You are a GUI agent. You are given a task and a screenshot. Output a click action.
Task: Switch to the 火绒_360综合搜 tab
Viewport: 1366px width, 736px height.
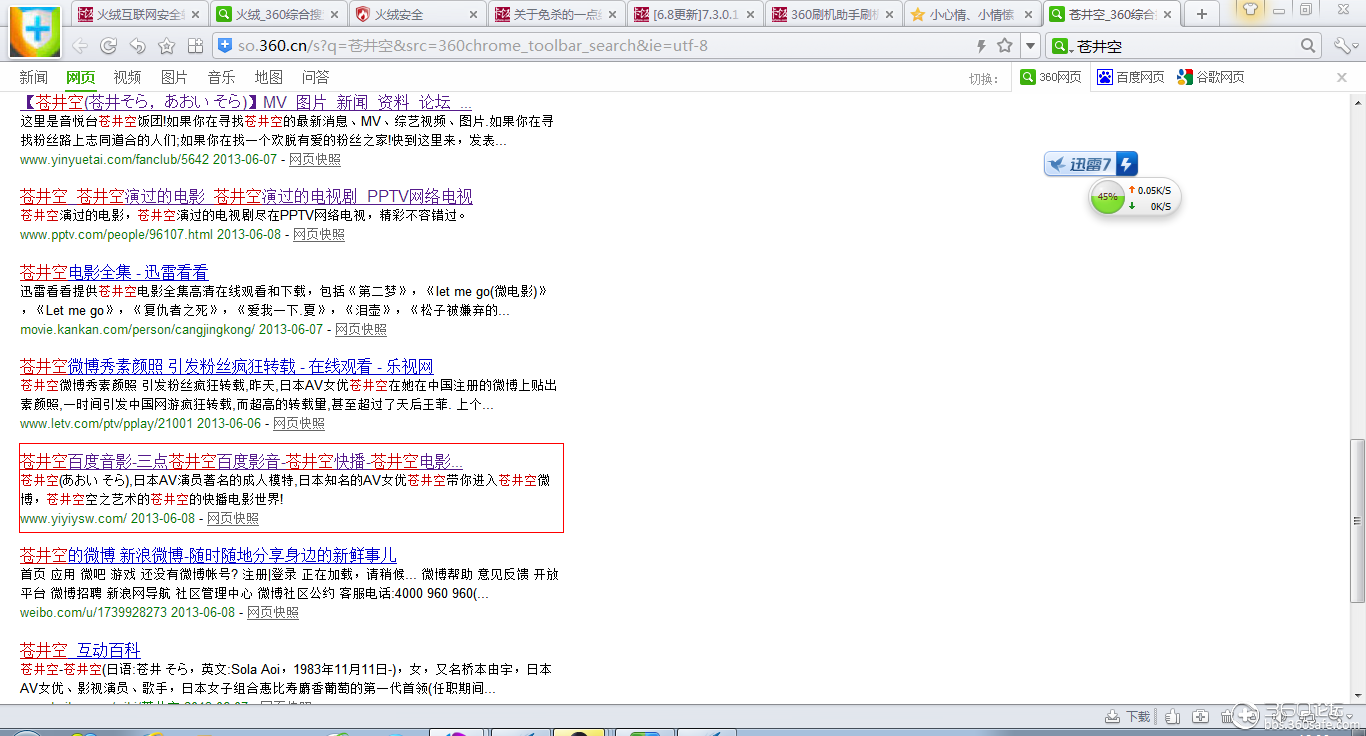coord(280,14)
